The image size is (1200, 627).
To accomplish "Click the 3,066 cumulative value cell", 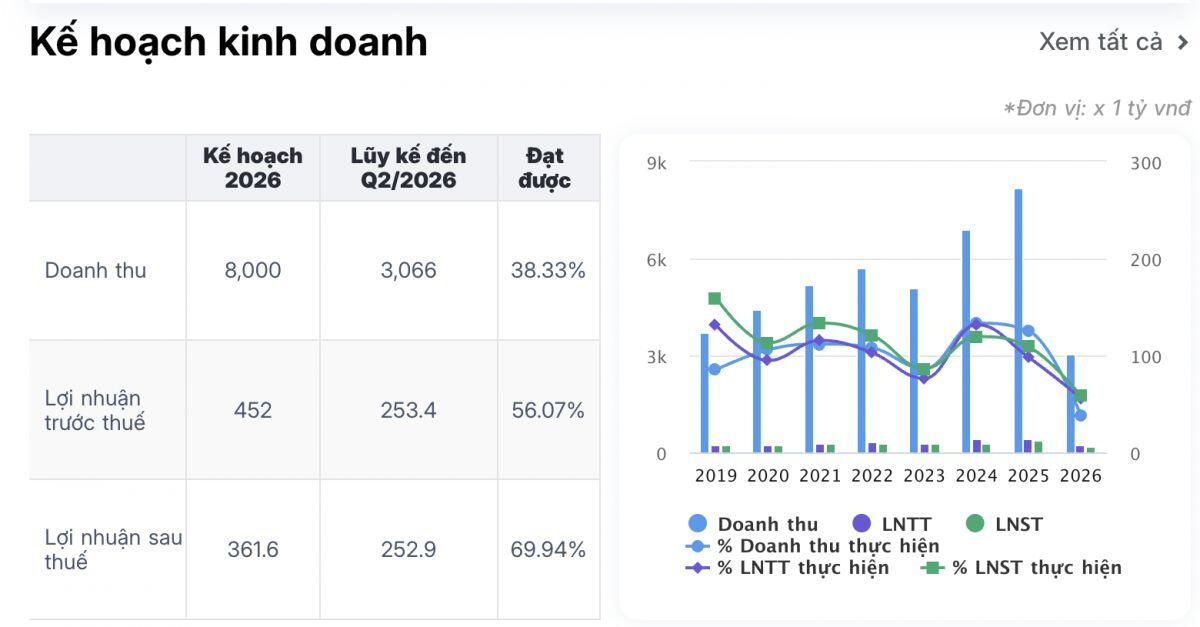I will [409, 270].
